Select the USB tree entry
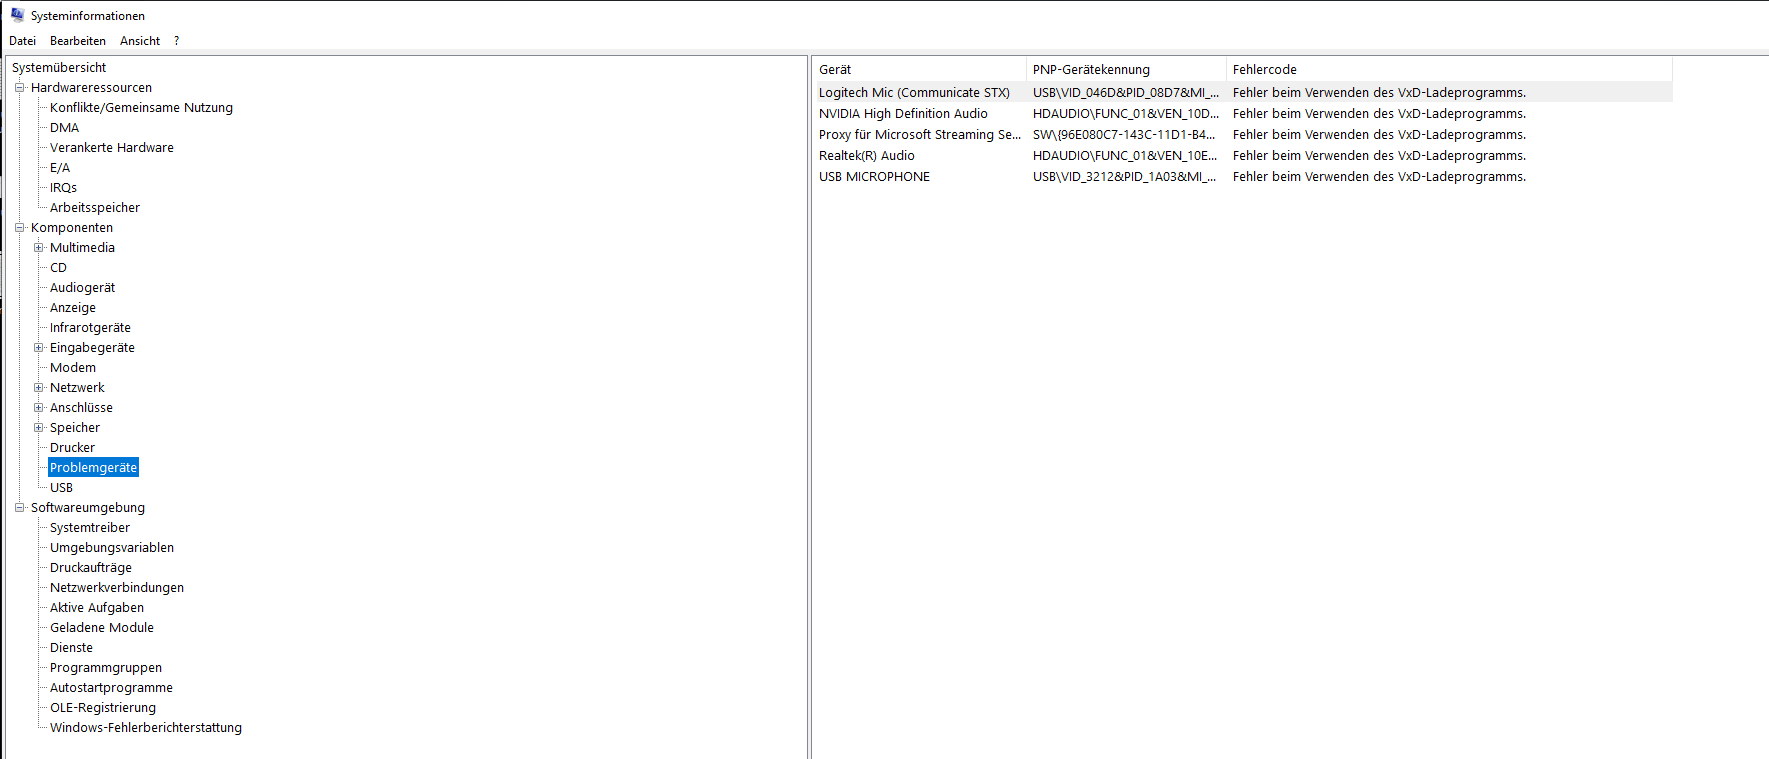The width and height of the screenshot is (1769, 759). (61, 488)
